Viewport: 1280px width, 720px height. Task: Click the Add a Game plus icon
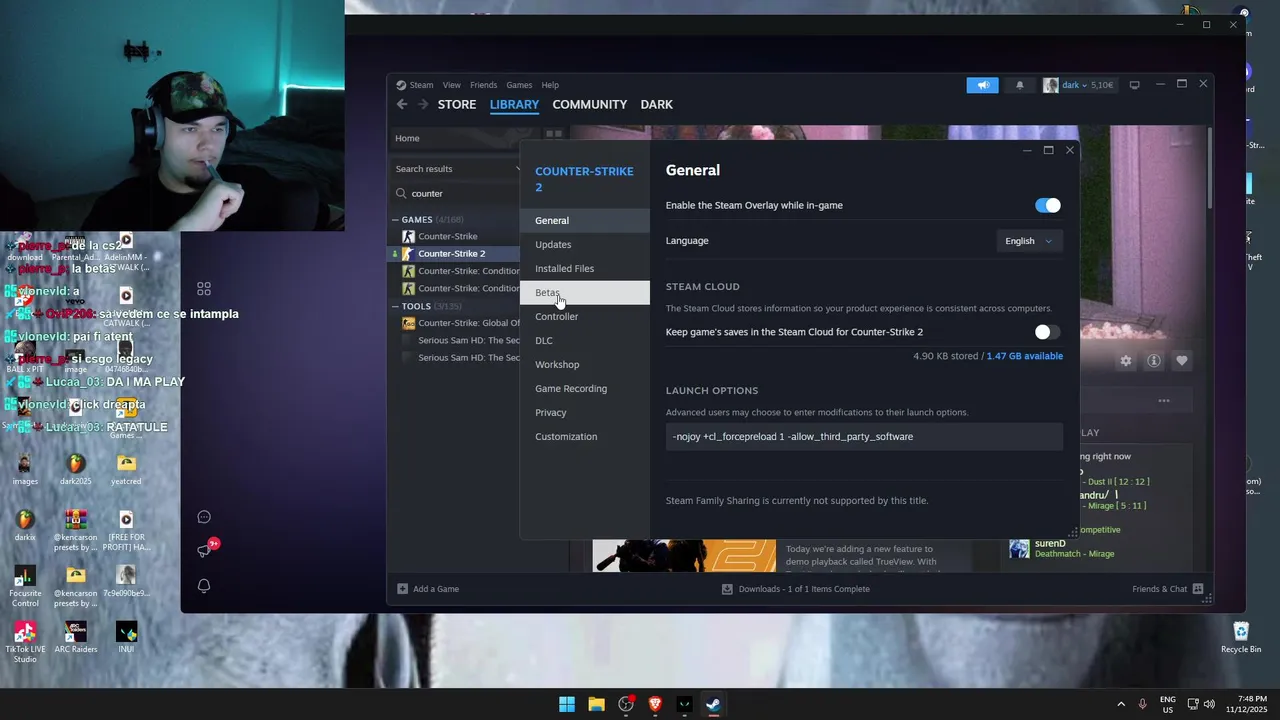(x=402, y=589)
